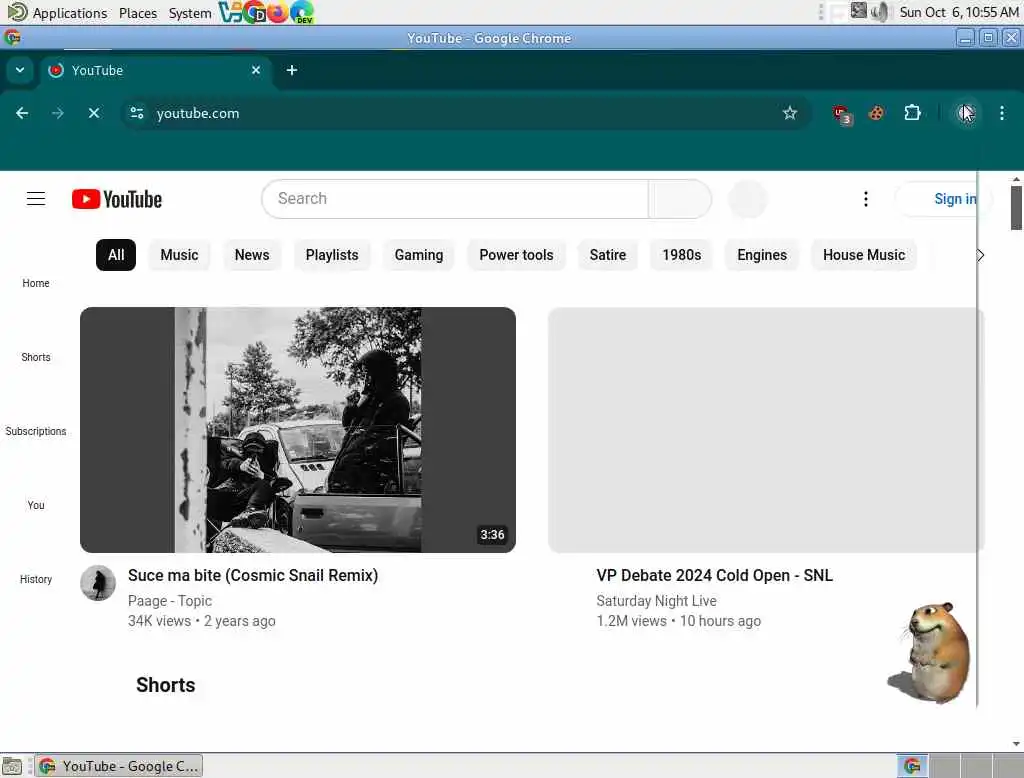Click the search submit button beside the Search field
Viewport: 1024px width, 778px height.
pos(680,199)
